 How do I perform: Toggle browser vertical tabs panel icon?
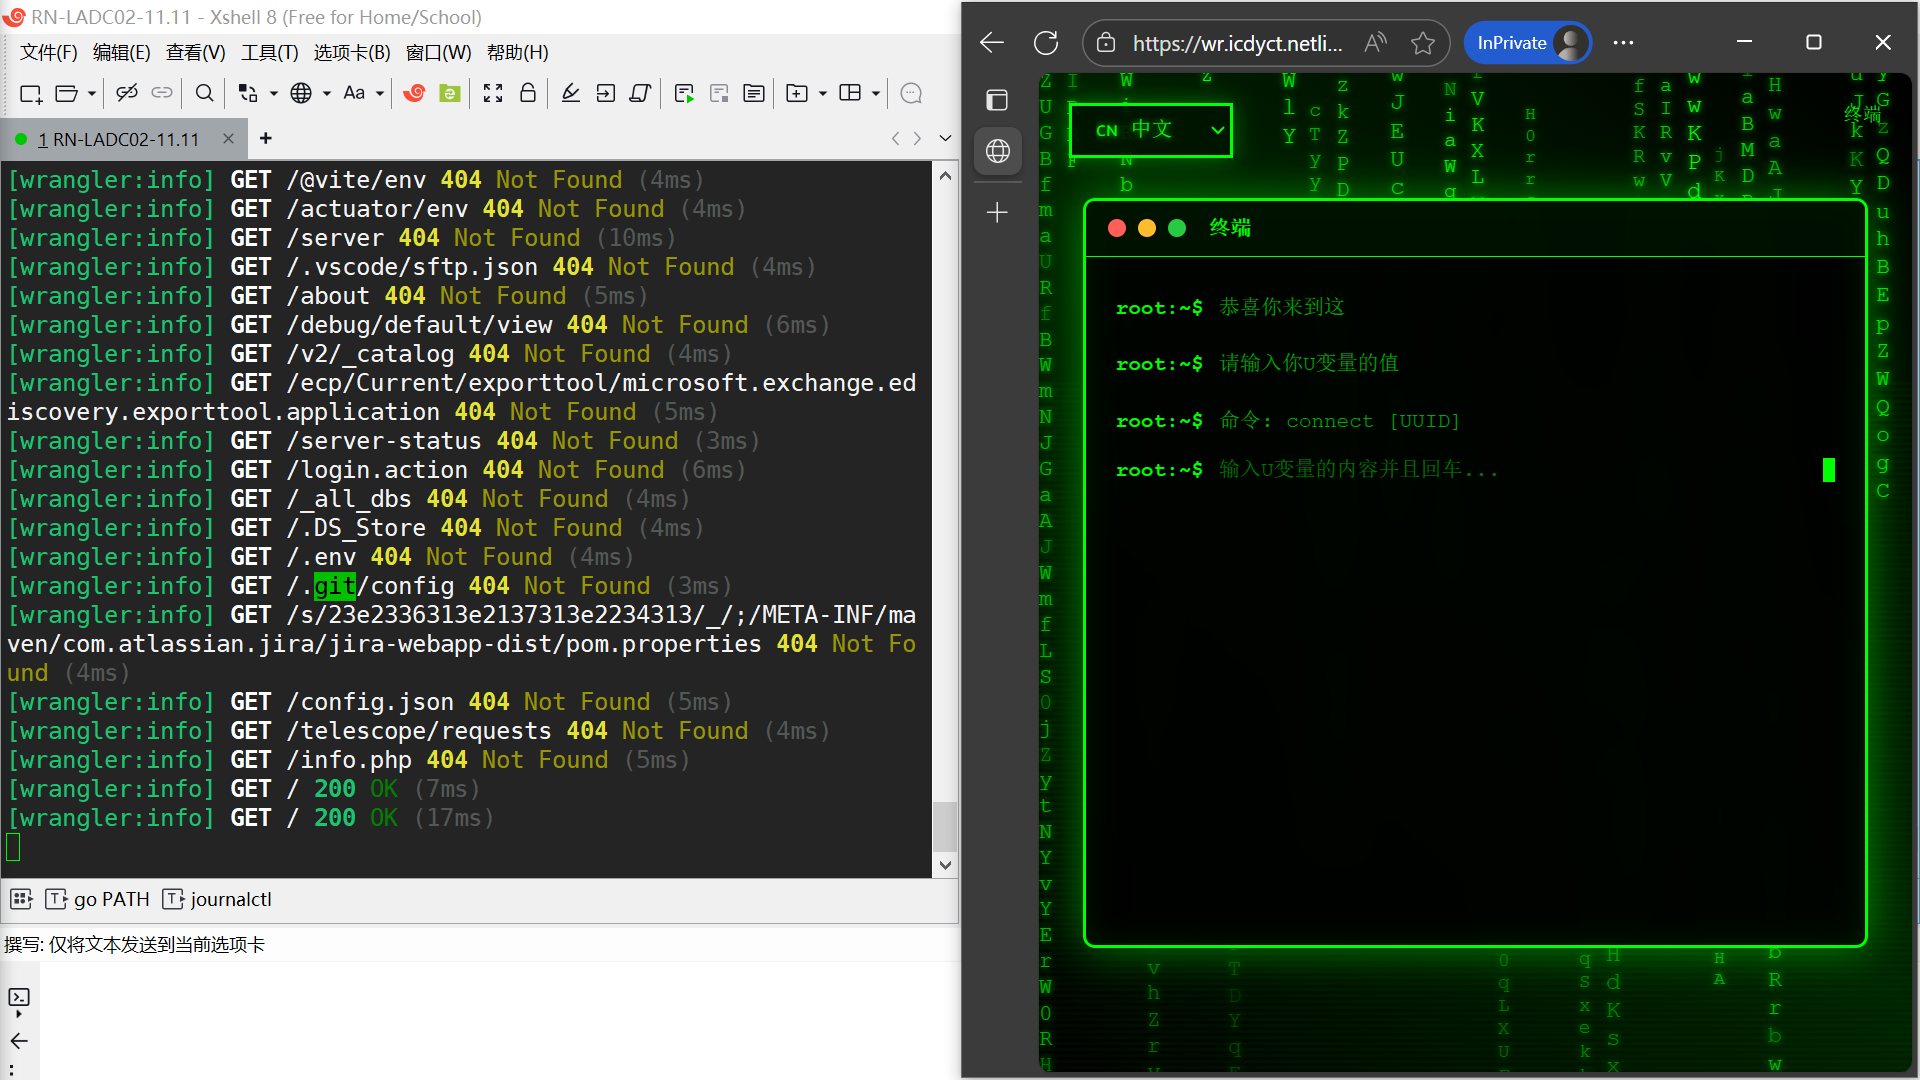pos(997,100)
